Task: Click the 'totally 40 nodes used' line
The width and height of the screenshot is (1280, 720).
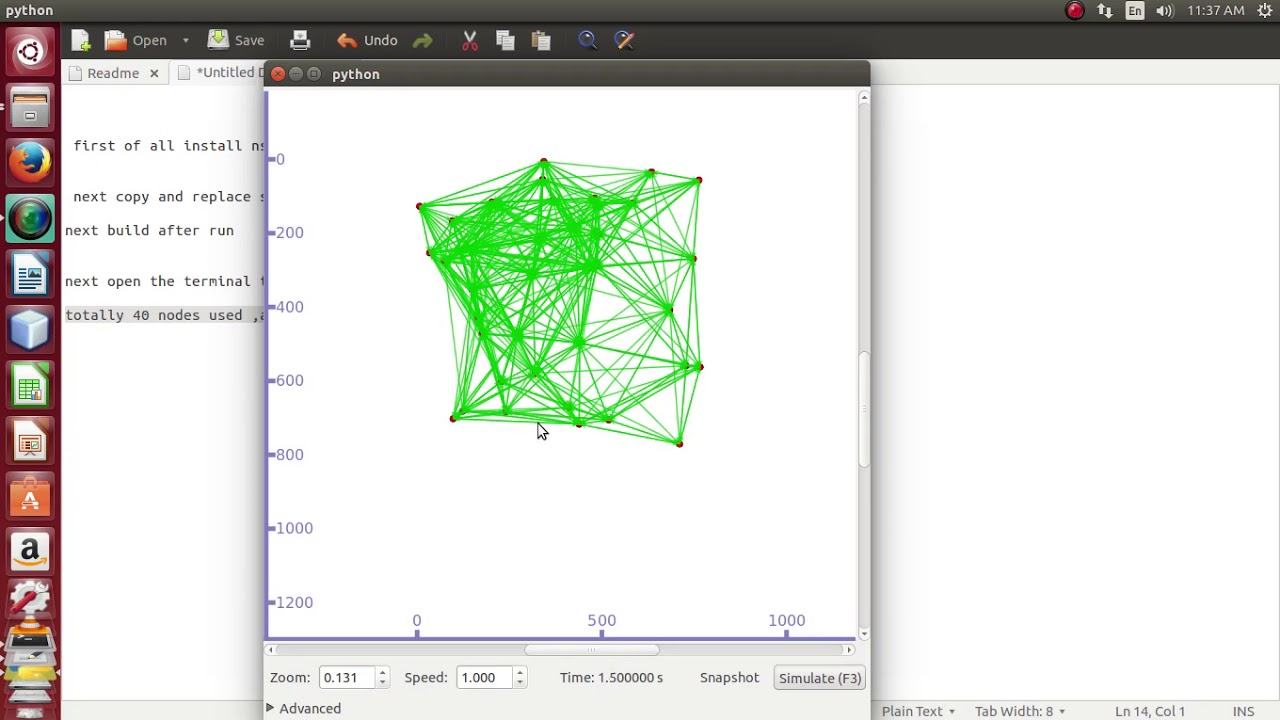Action: (x=165, y=315)
